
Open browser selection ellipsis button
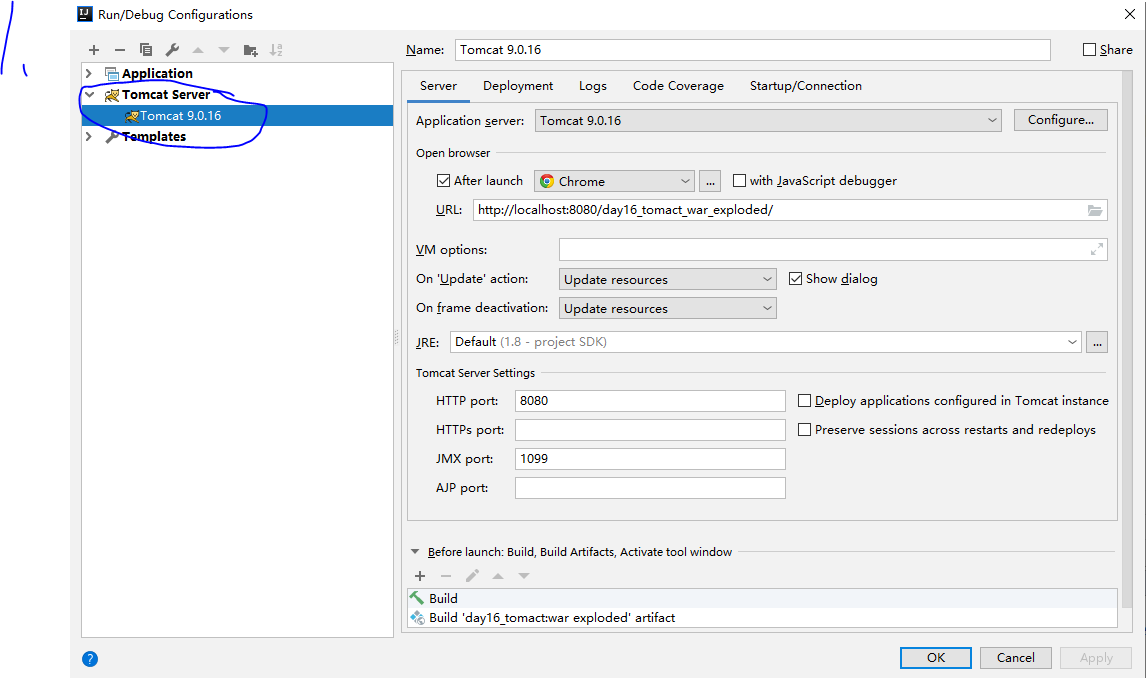(710, 181)
